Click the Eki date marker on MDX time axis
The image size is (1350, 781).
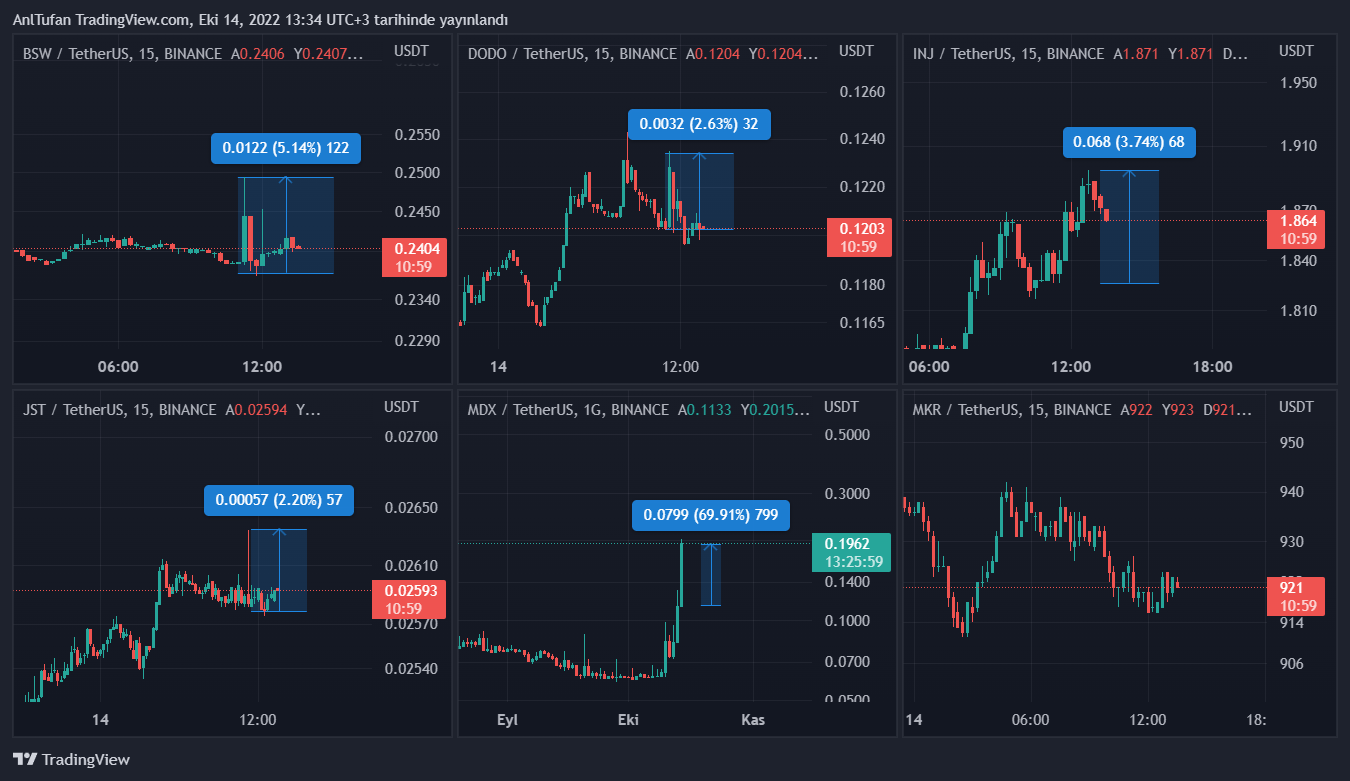pos(628,719)
